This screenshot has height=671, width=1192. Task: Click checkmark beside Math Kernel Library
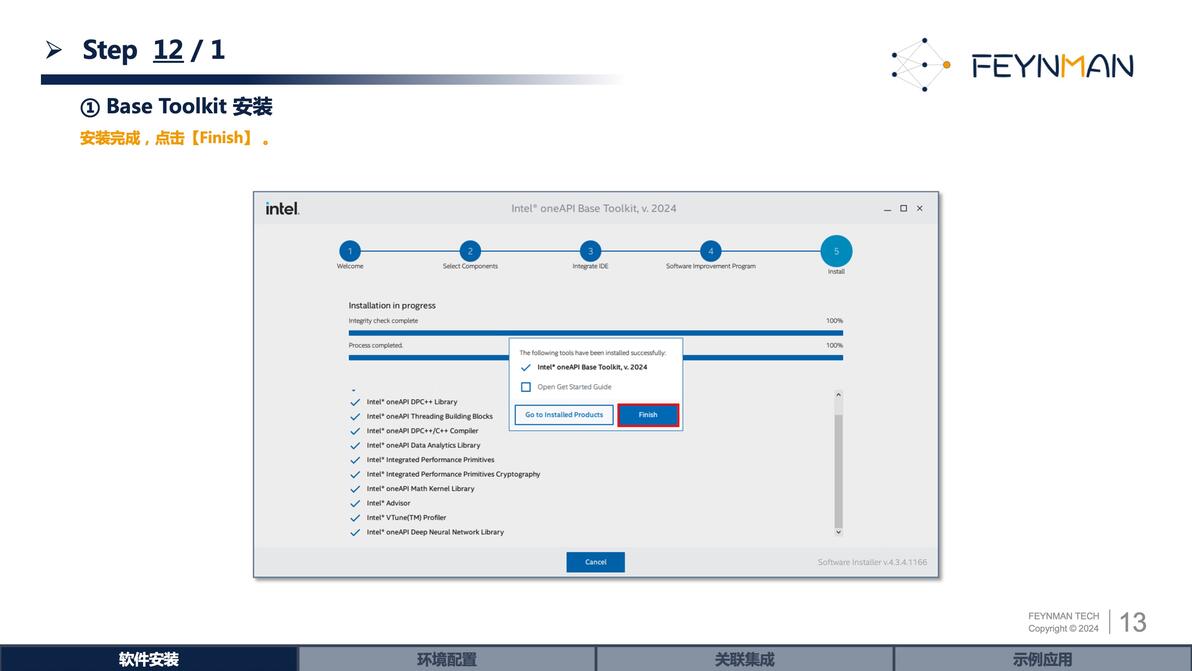[355, 489]
